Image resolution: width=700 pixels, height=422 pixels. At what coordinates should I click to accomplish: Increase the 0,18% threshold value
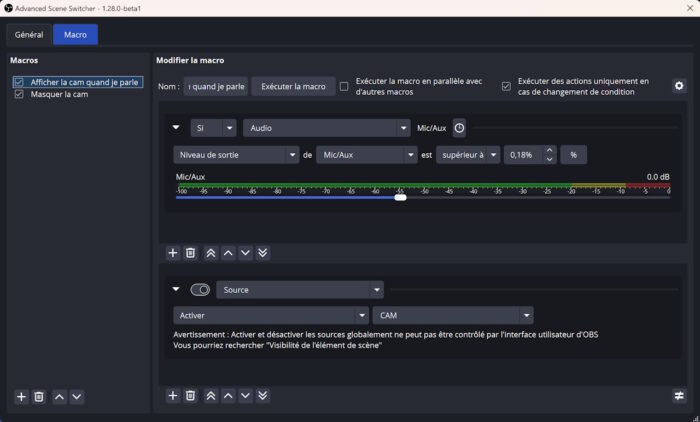pyautogui.click(x=550, y=150)
